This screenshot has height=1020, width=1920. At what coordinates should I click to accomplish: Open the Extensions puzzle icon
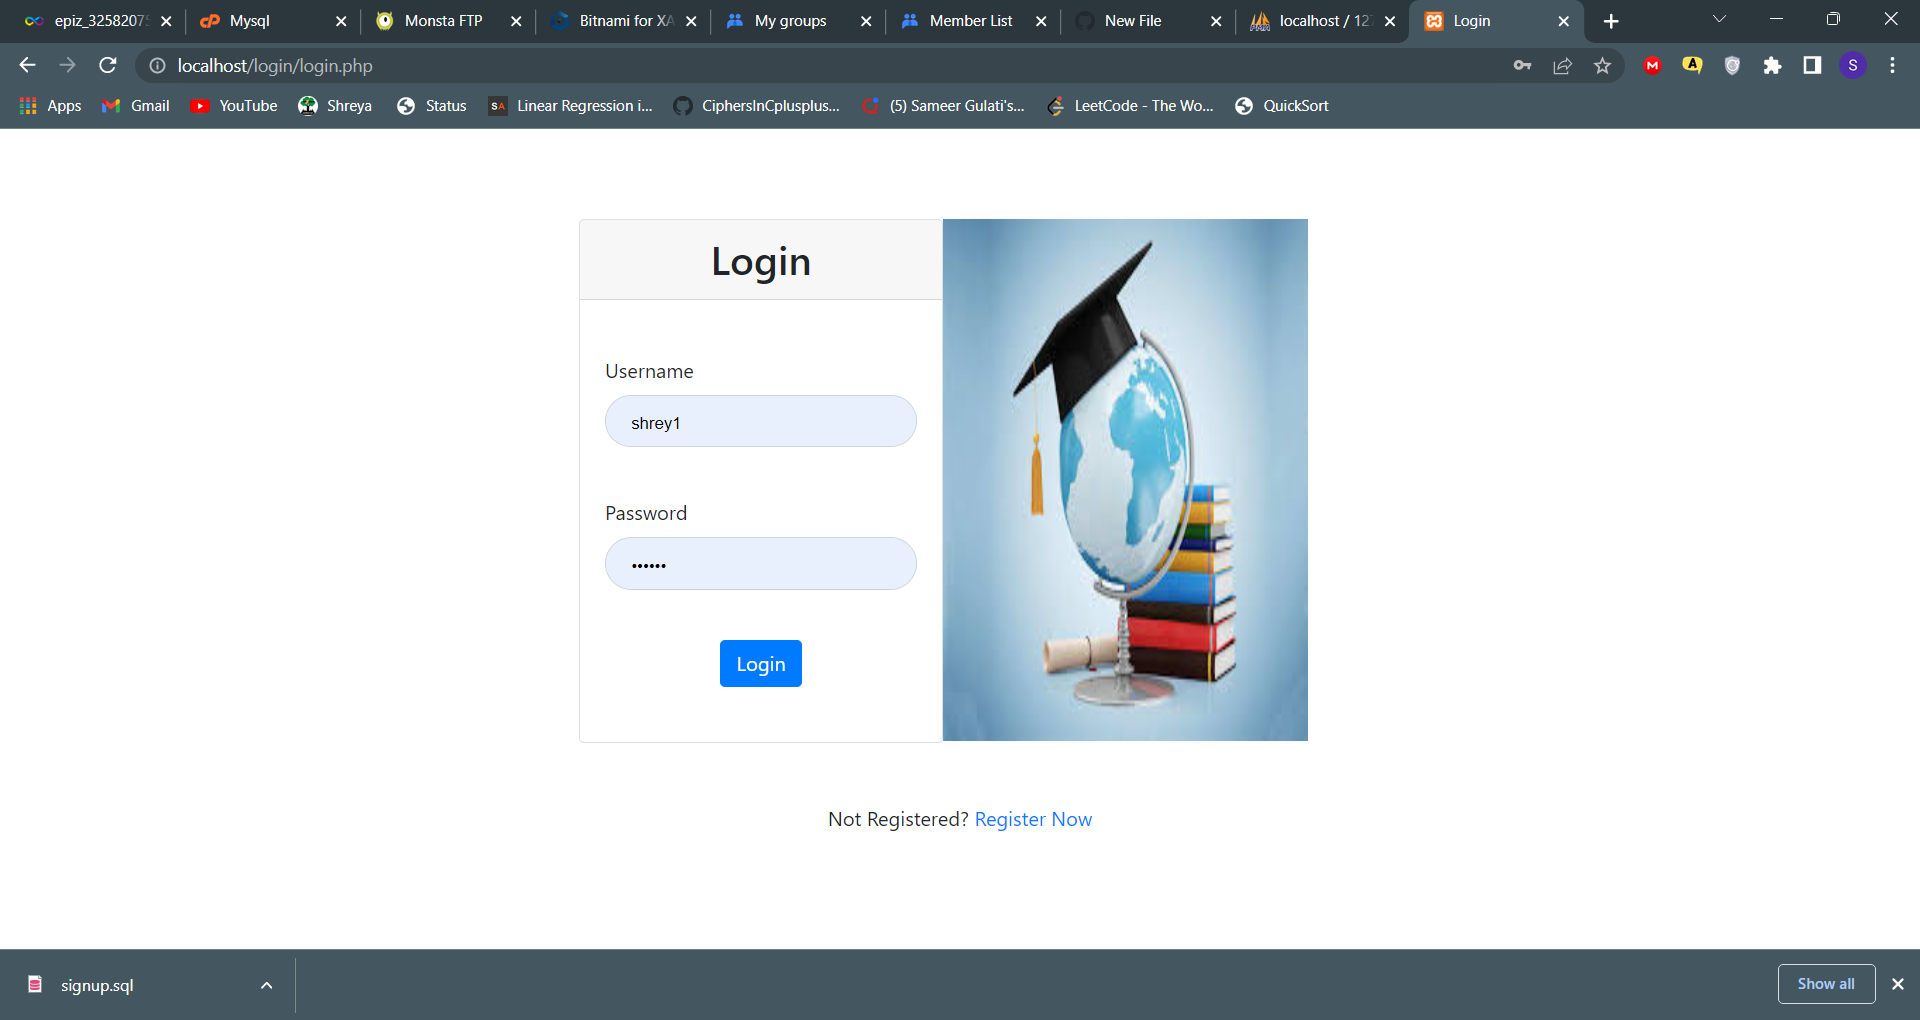click(1774, 65)
